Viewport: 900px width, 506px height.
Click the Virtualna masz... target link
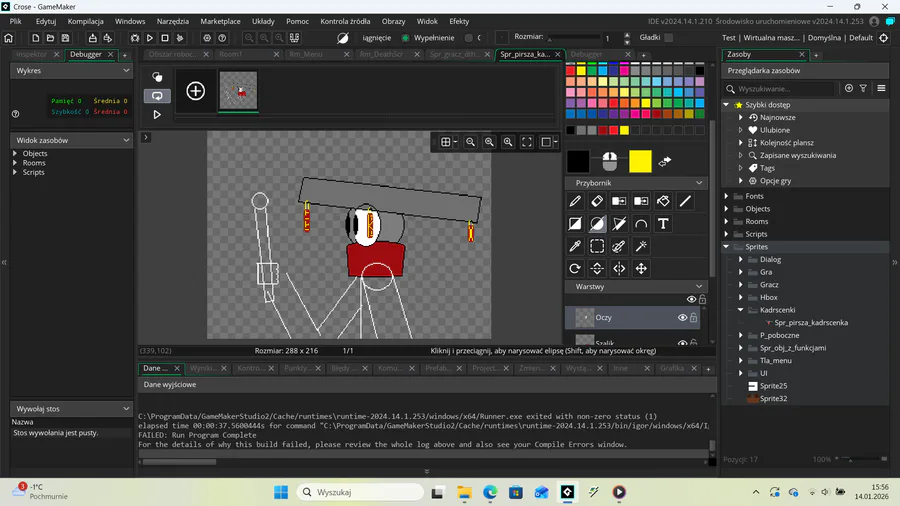click(771, 38)
